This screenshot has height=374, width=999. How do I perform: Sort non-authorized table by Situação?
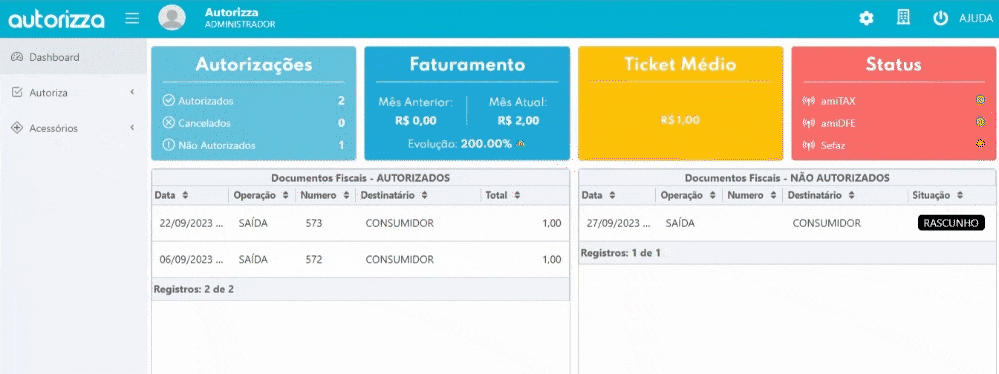click(x=938, y=195)
